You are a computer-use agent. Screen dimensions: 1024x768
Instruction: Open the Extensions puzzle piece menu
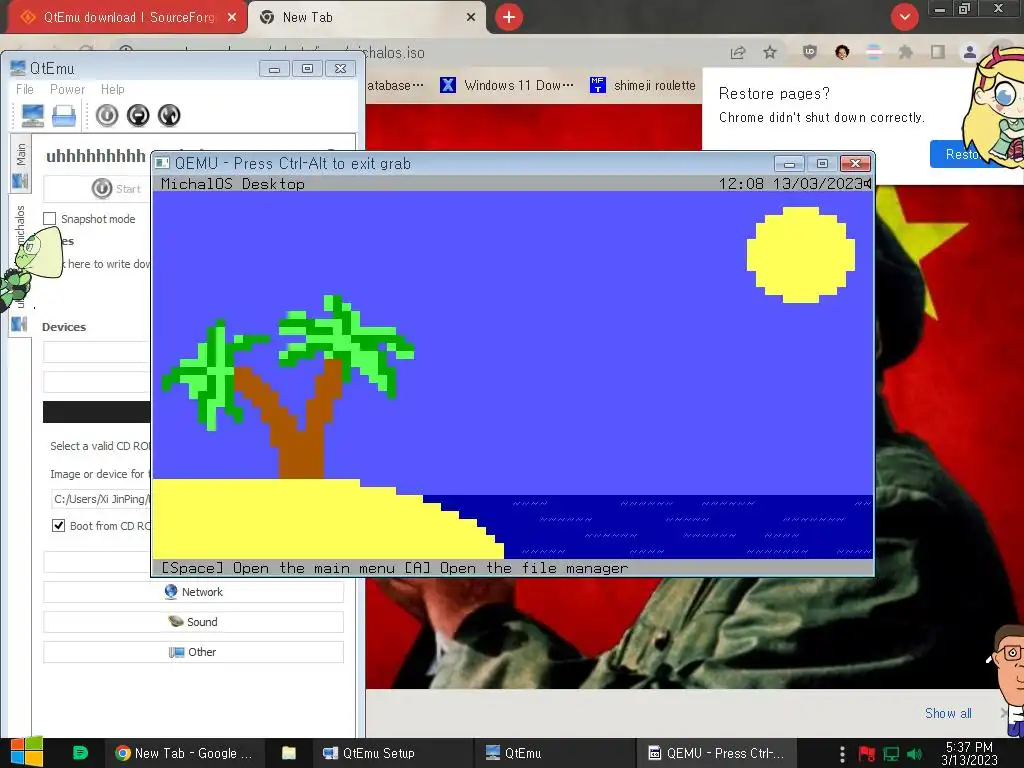point(905,52)
